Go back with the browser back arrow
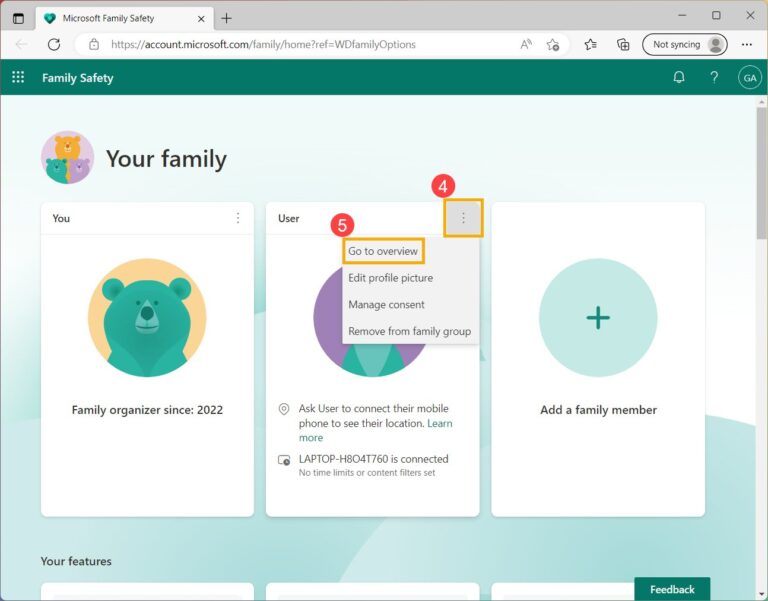768x601 pixels. (x=21, y=45)
